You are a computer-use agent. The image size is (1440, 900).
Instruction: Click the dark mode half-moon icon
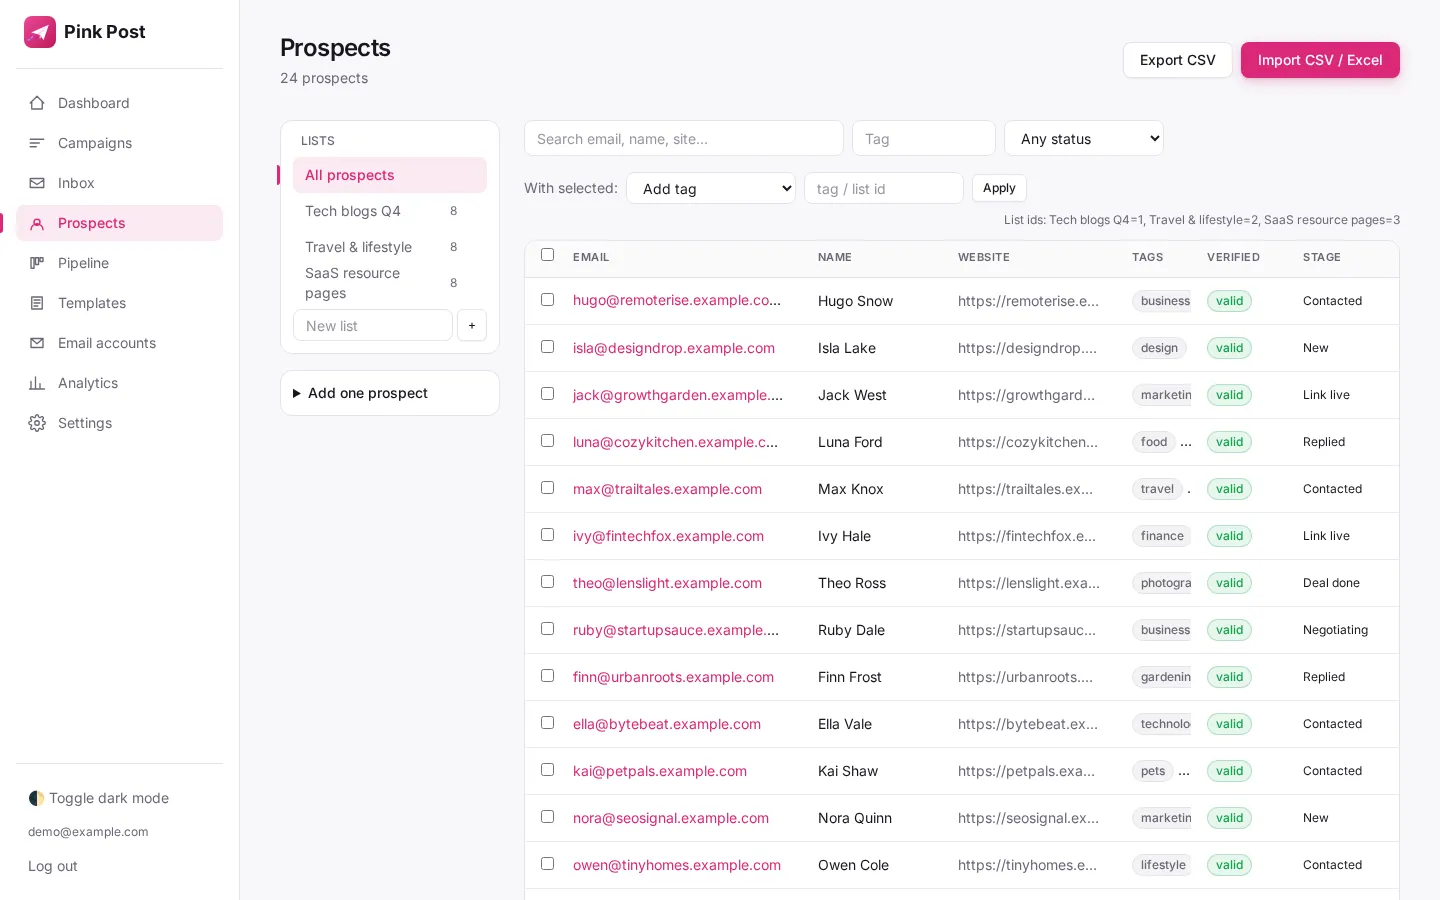point(36,798)
